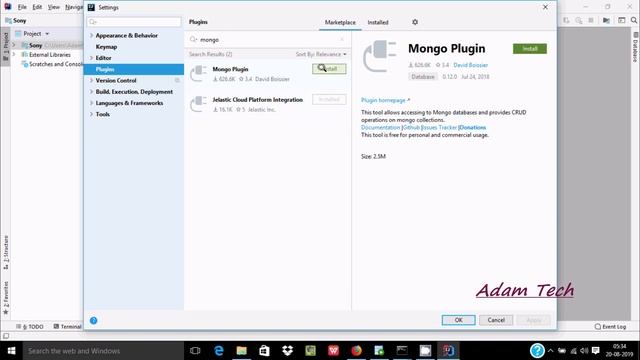Open the Sort By Relevance dropdown

[321, 54]
